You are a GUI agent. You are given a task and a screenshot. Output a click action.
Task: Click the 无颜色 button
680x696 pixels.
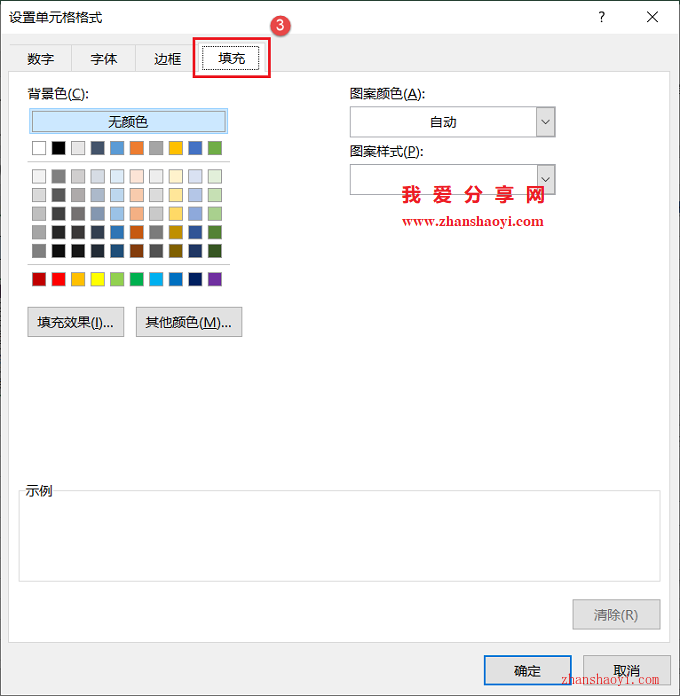[x=128, y=121]
